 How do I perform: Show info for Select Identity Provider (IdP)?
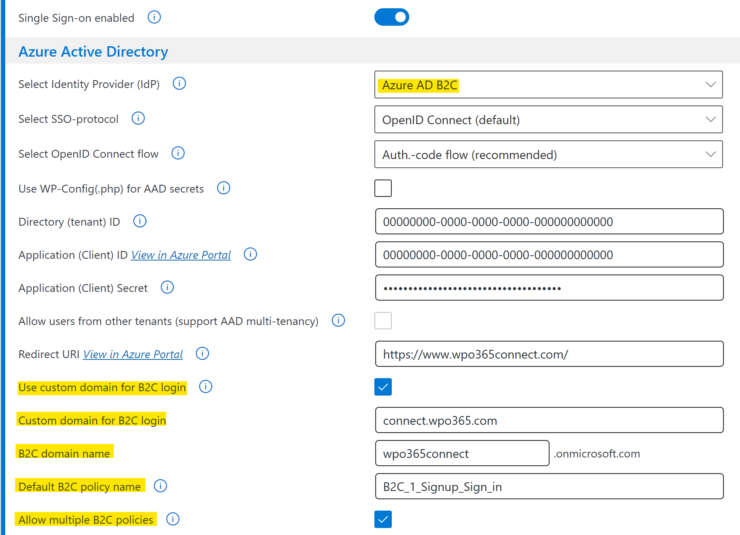coord(179,84)
